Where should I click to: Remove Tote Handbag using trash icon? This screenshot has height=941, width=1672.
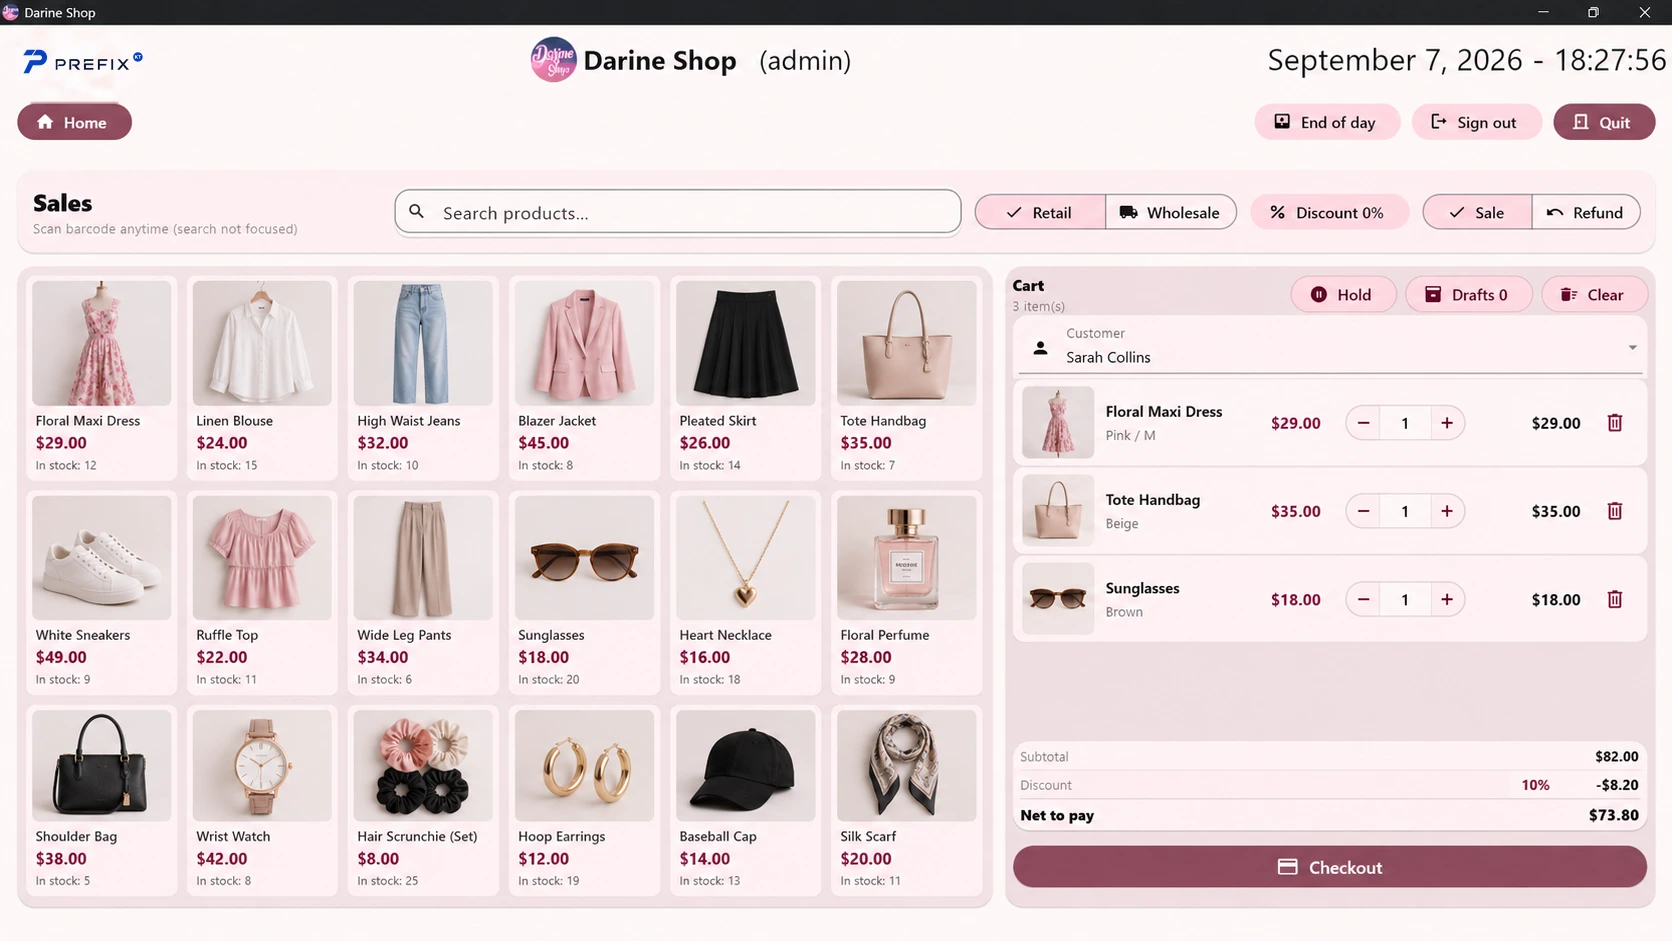tap(1614, 511)
